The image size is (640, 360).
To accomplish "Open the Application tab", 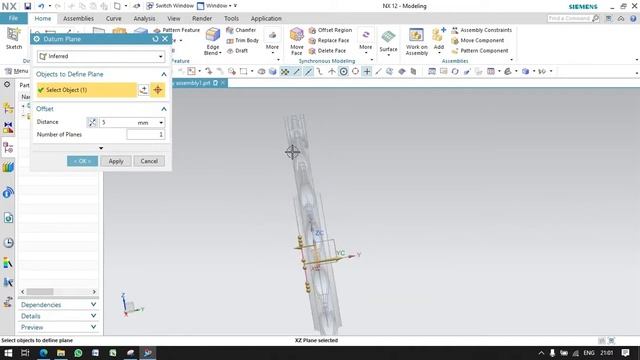I will pyautogui.click(x=266, y=18).
